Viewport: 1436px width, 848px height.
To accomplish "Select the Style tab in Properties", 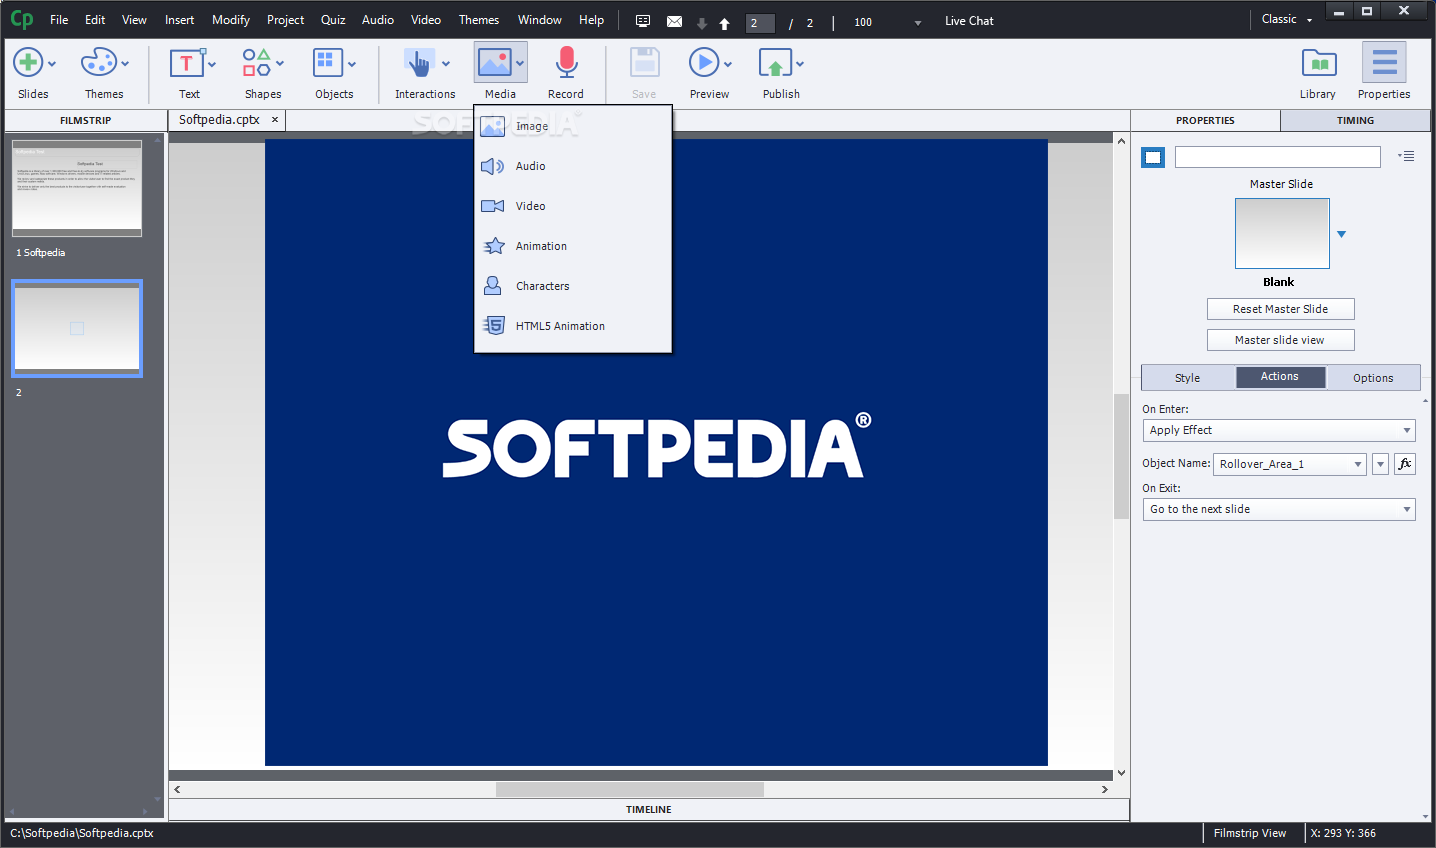I will (x=1188, y=378).
